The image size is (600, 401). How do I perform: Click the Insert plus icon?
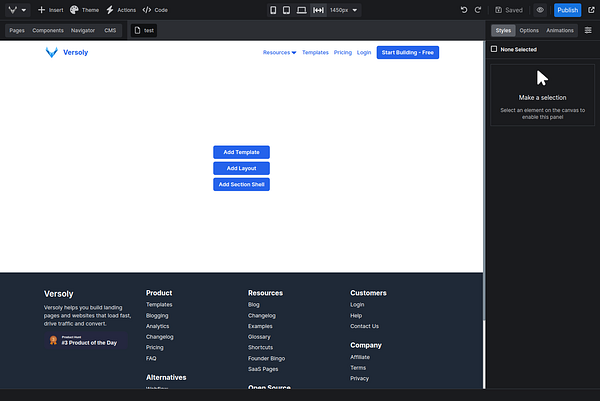(x=41, y=10)
